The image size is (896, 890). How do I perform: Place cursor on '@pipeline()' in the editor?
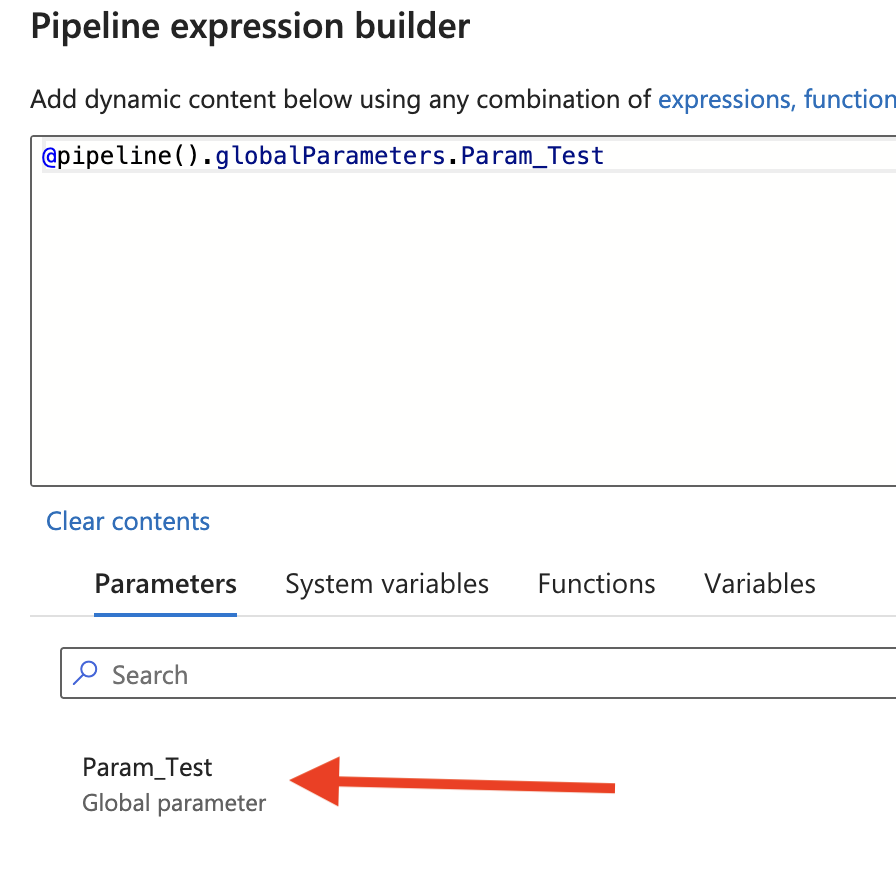point(121,156)
